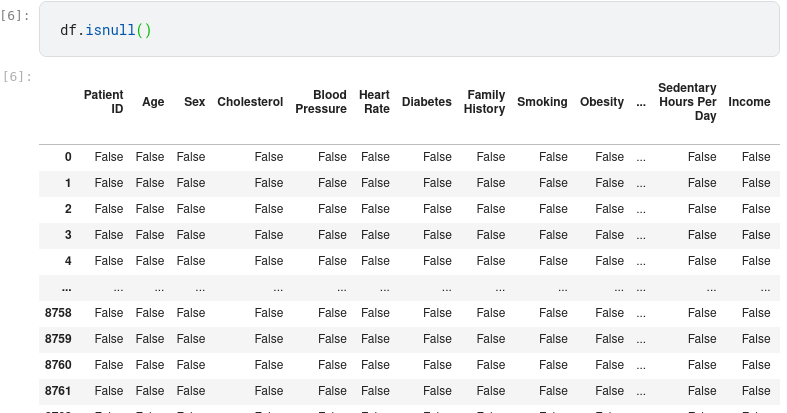Click row index 8758 label

58,313
